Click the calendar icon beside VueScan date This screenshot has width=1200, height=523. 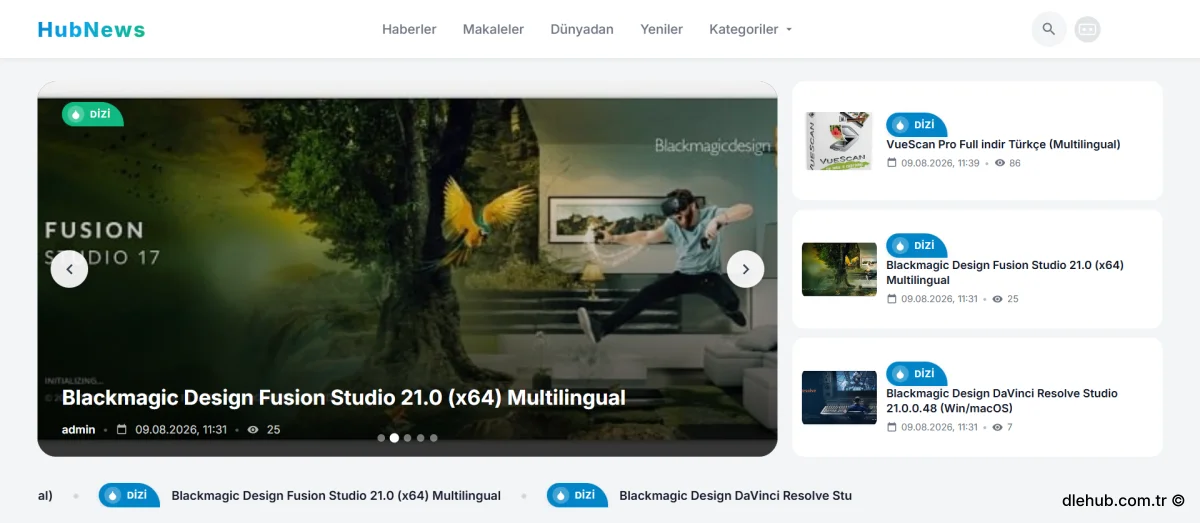pyautogui.click(x=892, y=163)
